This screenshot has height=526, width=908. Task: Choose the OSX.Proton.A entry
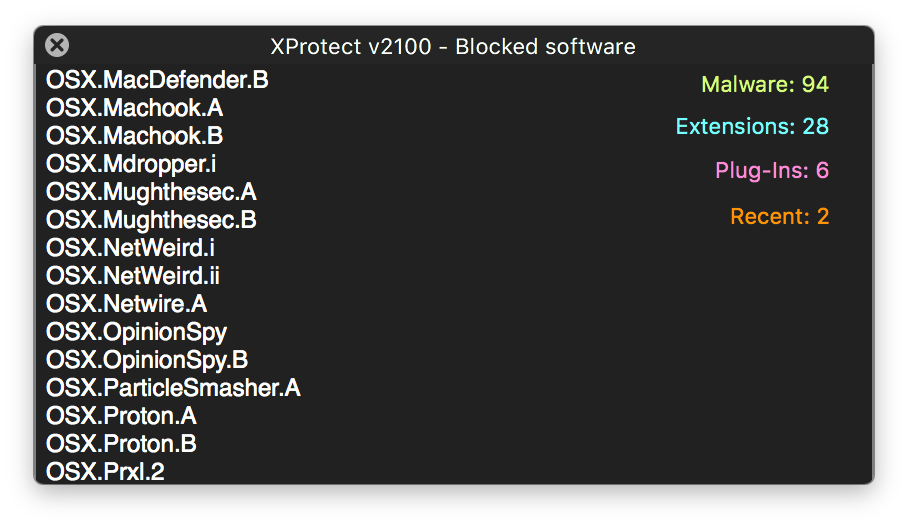121,416
